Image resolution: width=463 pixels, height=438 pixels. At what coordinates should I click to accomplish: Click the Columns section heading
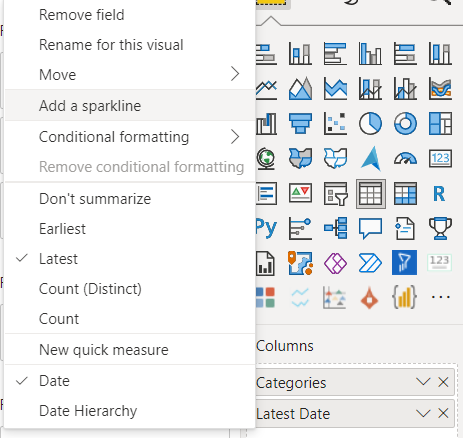click(285, 346)
